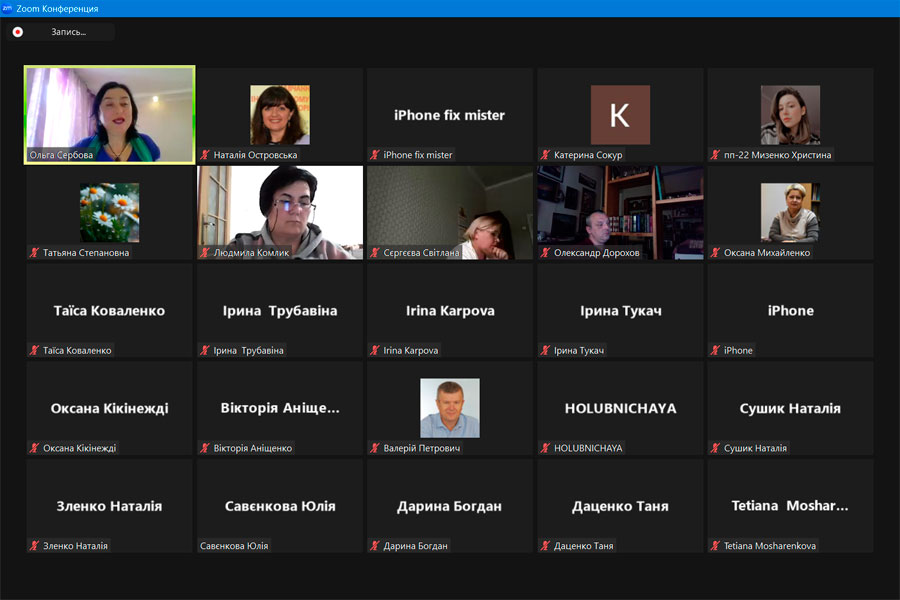Viewport: 900px width, 600px height.
Task: Select Ольга Сербова's active speaker video
Action: [109, 114]
